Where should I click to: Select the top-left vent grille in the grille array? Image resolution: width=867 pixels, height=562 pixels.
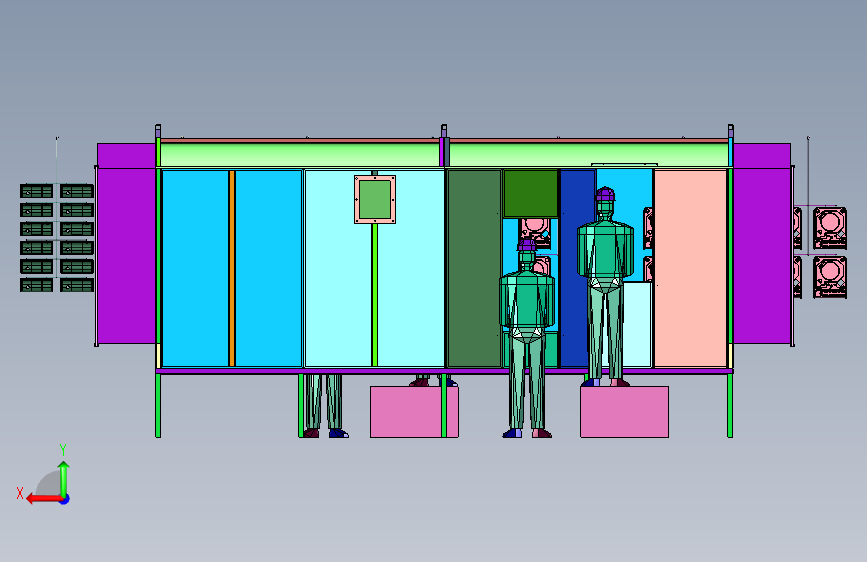[36, 191]
